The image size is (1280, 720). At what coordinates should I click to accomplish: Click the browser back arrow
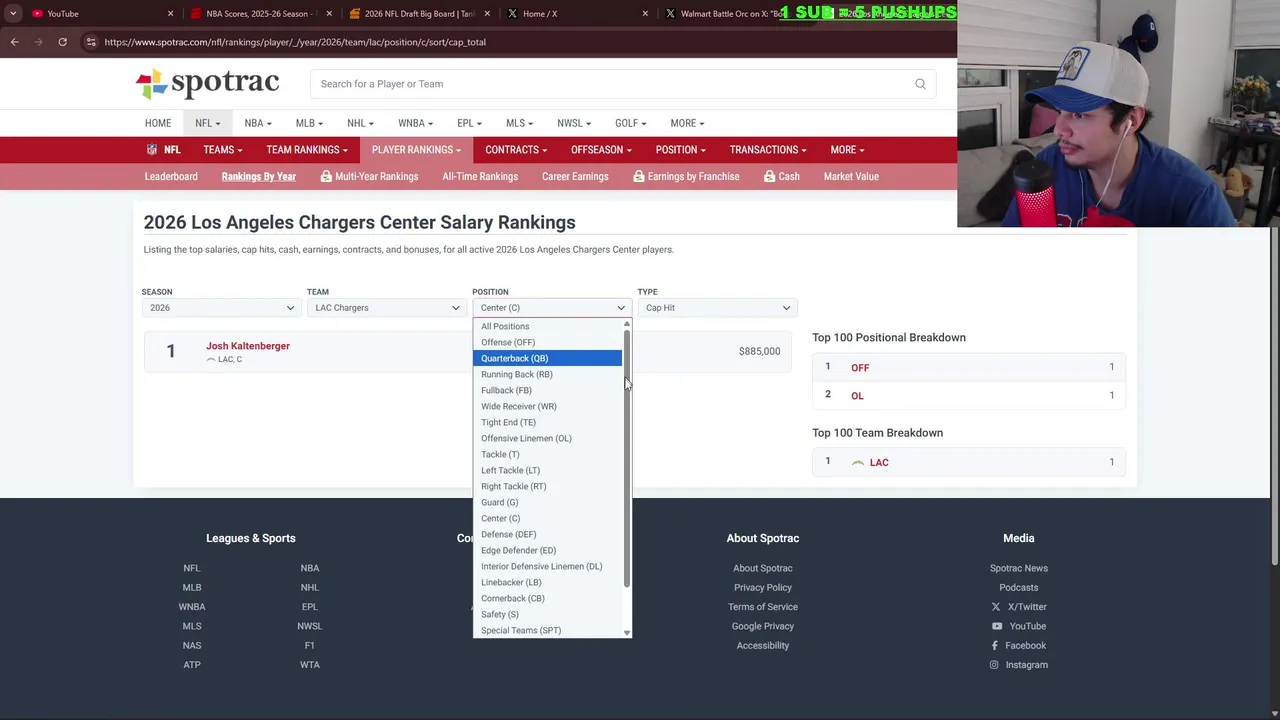point(14,42)
